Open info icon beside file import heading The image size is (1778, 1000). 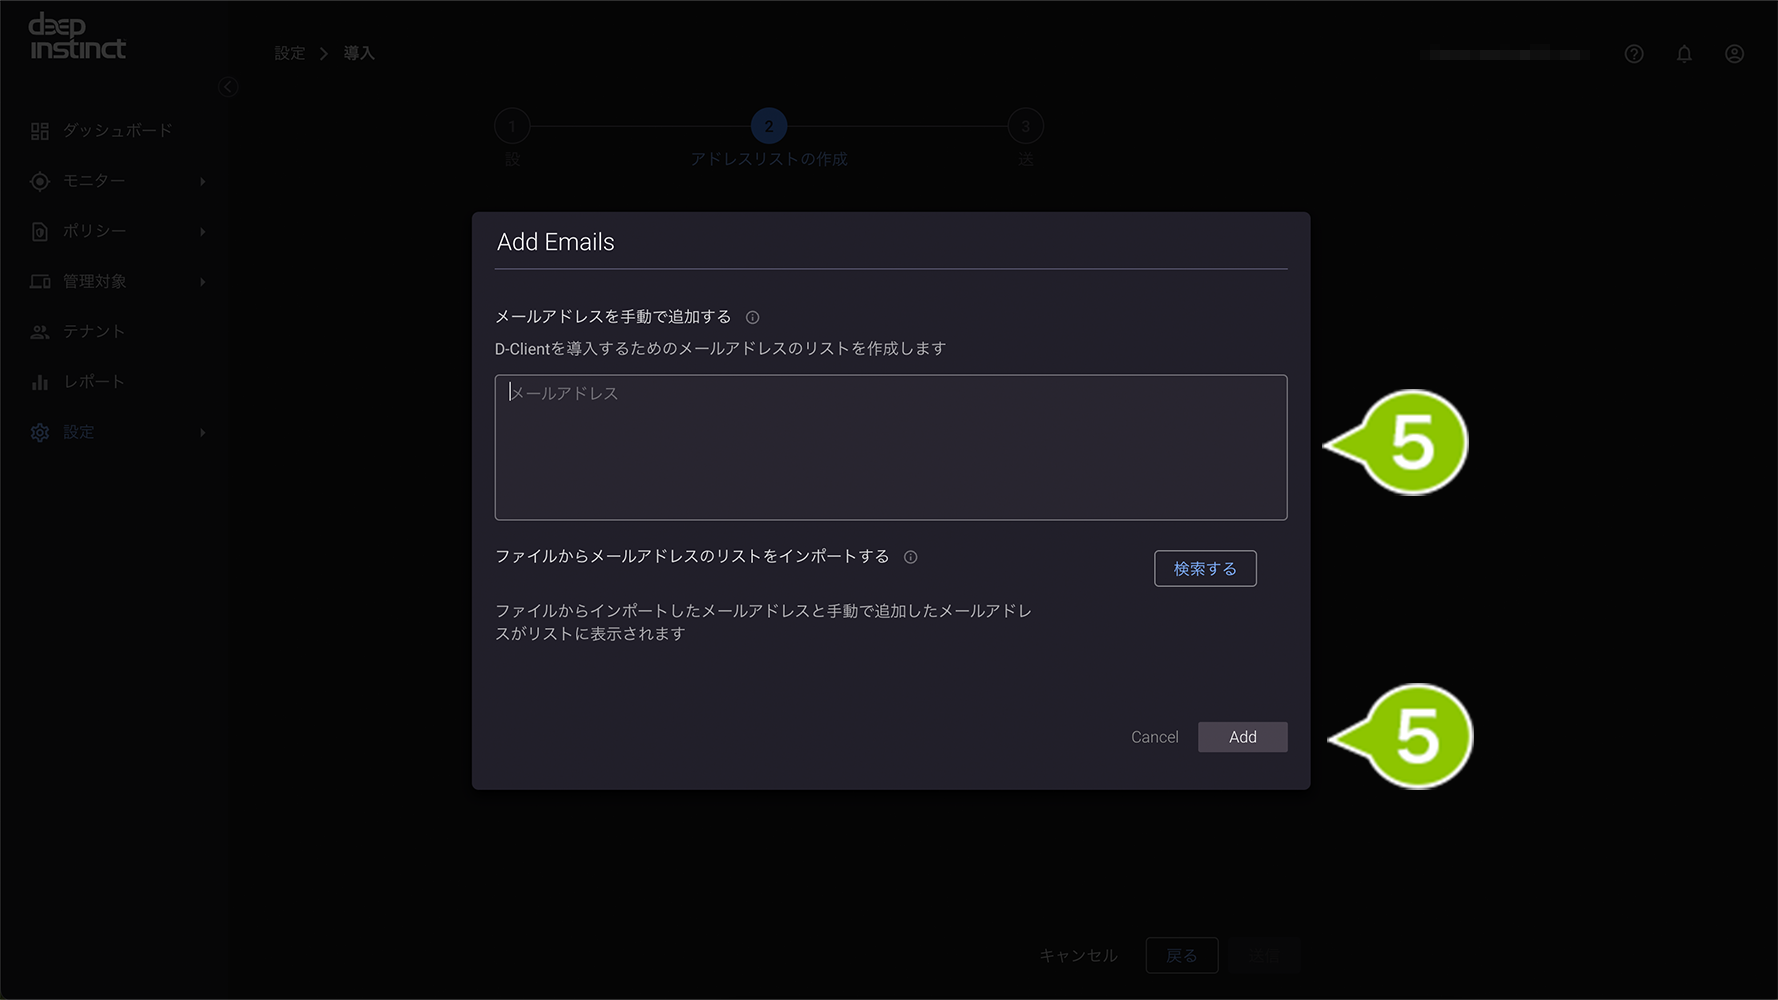click(910, 557)
